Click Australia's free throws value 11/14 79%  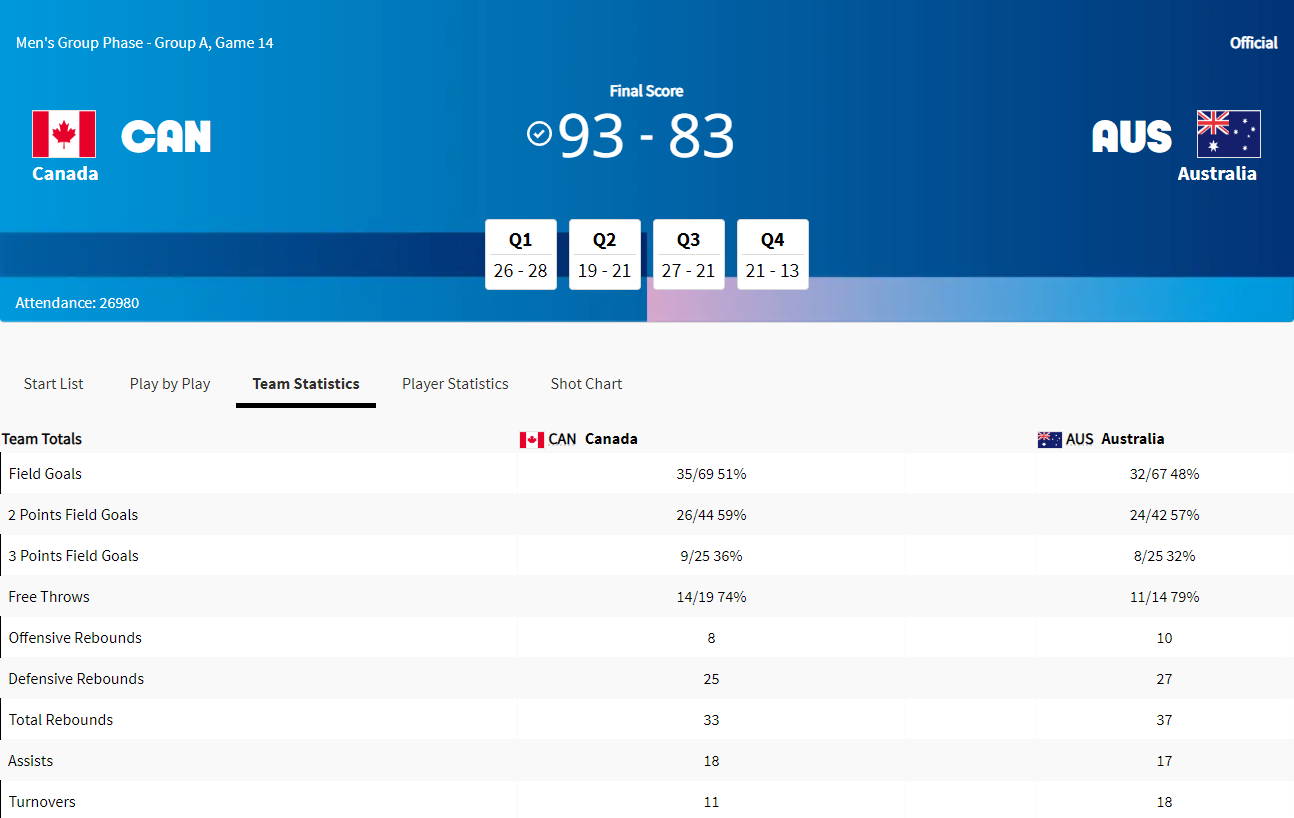[1164, 597]
